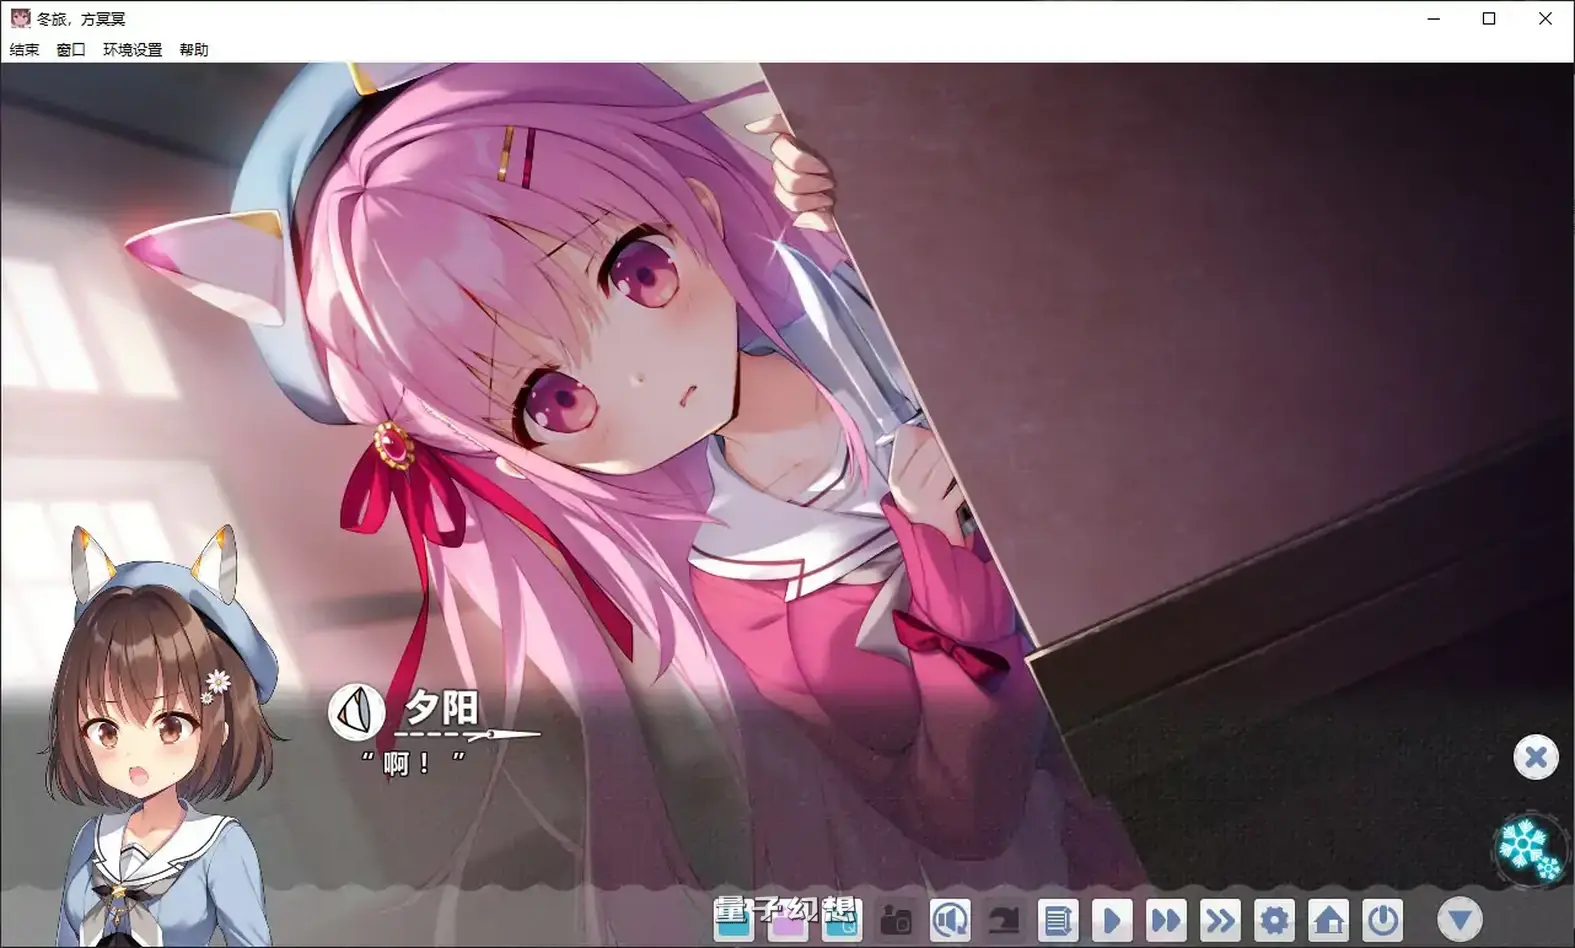The width and height of the screenshot is (1575, 948).
Task: Click the power icon to quit
Action: [1382, 920]
